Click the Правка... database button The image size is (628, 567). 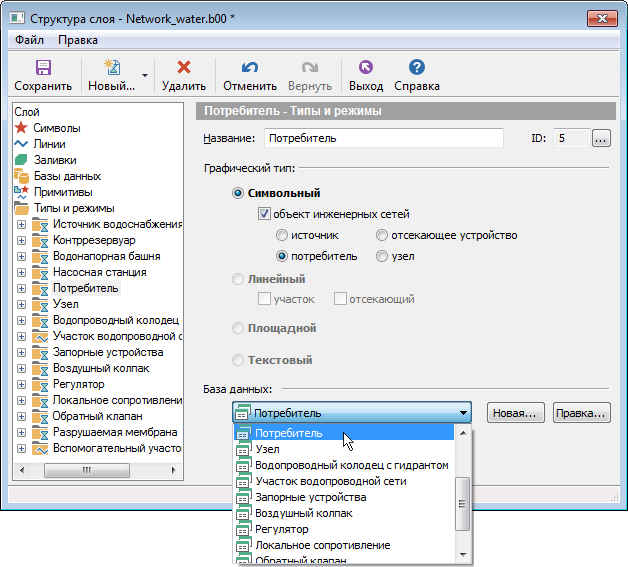tap(581, 413)
